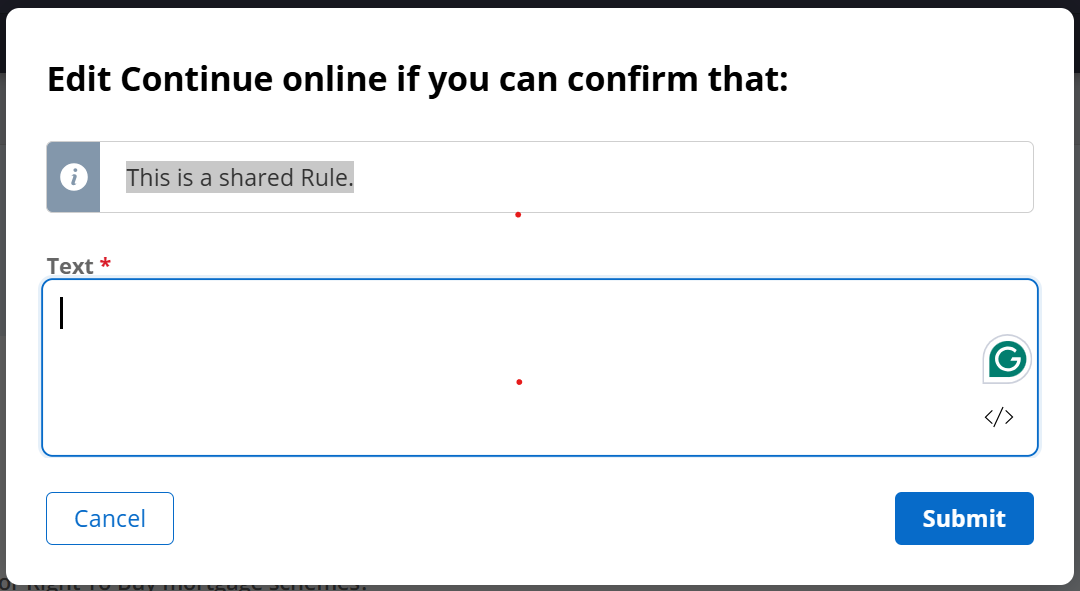Click the dark overlay above the dialog
This screenshot has width=1080, height=591.
tap(540, 3)
